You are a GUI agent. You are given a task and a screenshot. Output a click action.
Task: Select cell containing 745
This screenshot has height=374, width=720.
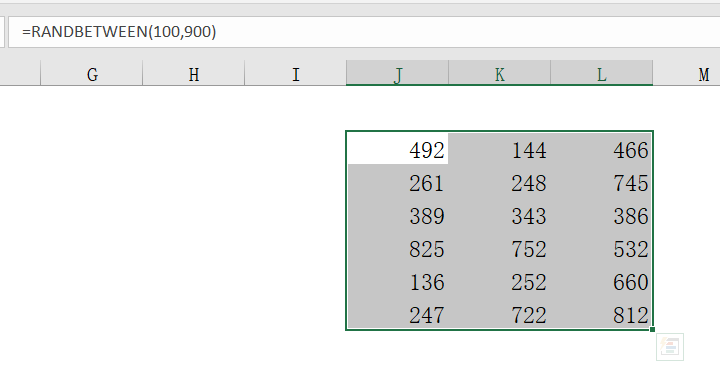tap(601, 181)
